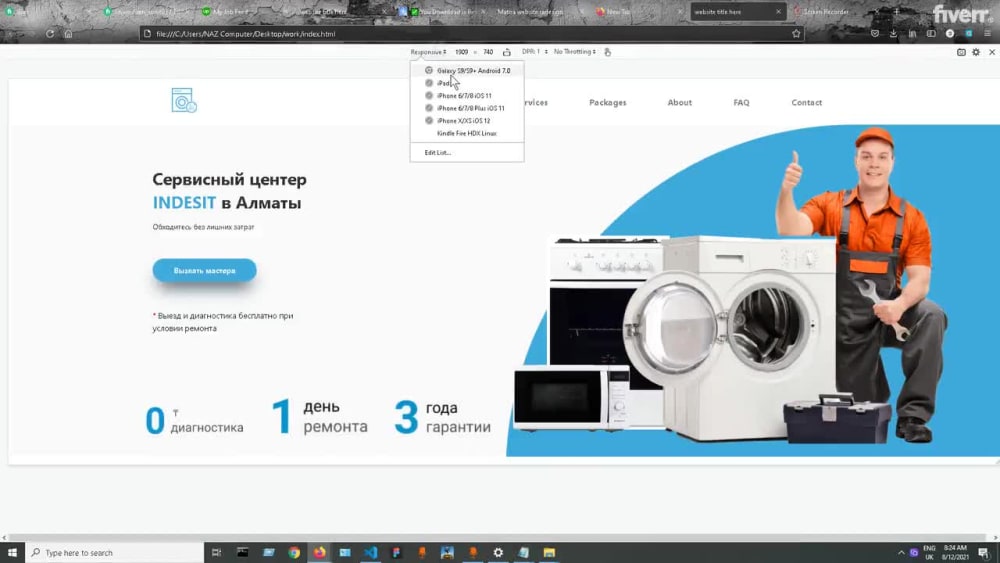The height and width of the screenshot is (563, 1000).
Task: Open Figma from the taskbar
Action: pos(396,552)
